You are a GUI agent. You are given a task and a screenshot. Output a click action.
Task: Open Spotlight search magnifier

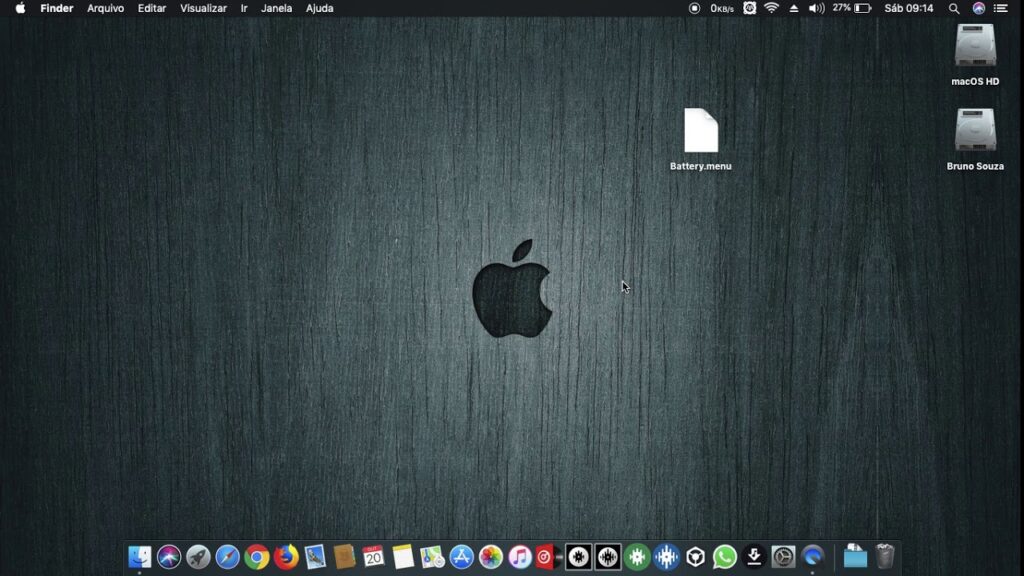[x=954, y=8]
